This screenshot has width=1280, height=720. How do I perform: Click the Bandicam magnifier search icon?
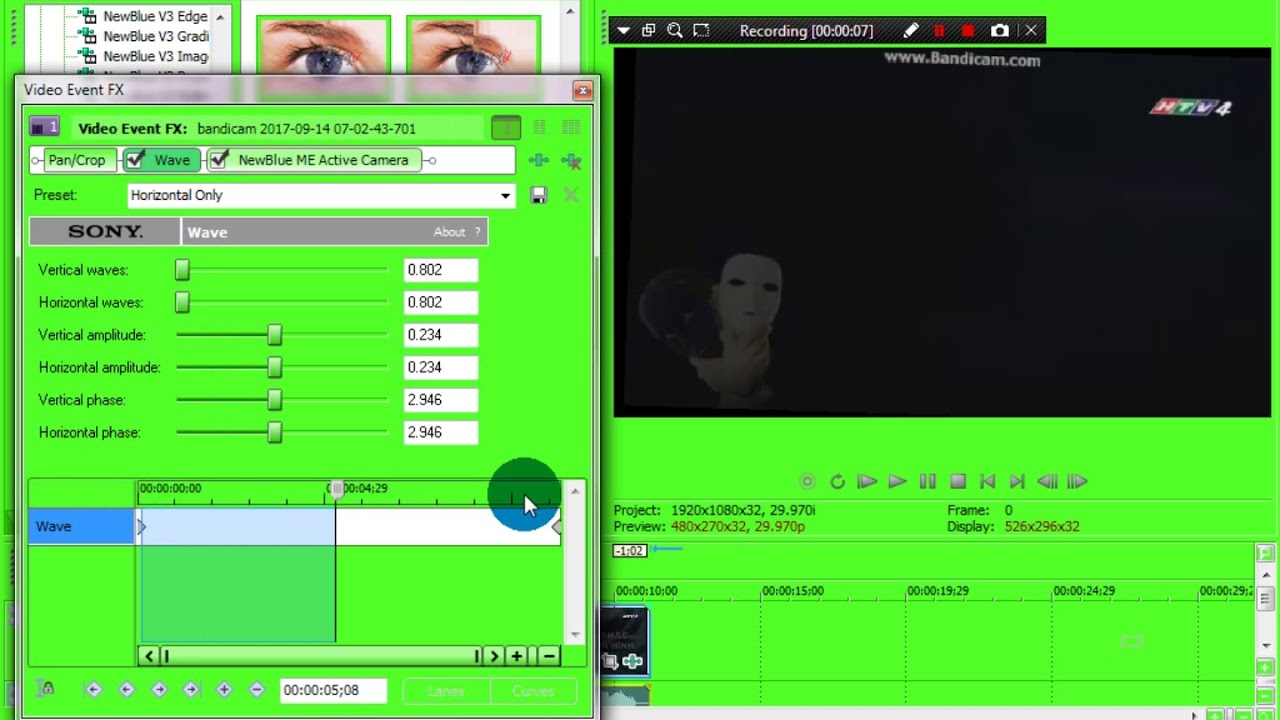coord(674,31)
